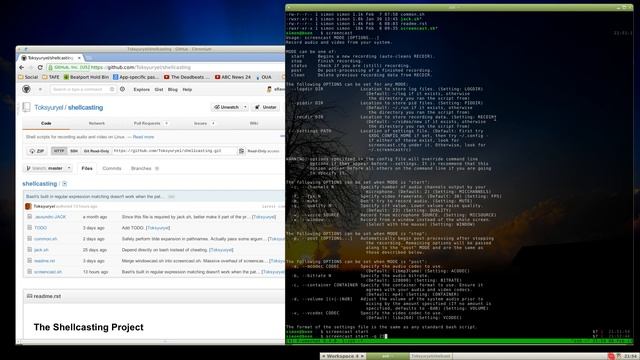Viewport: 640px width, 360px height.
Task: Switch to the Commits sub-tab
Action: coord(112,168)
